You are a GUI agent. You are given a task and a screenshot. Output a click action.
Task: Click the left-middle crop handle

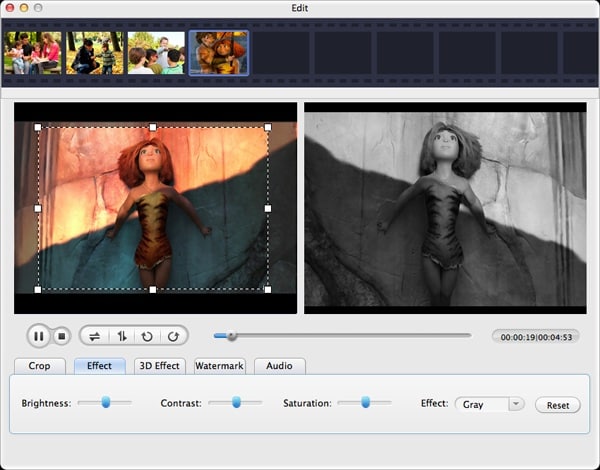coord(38,209)
